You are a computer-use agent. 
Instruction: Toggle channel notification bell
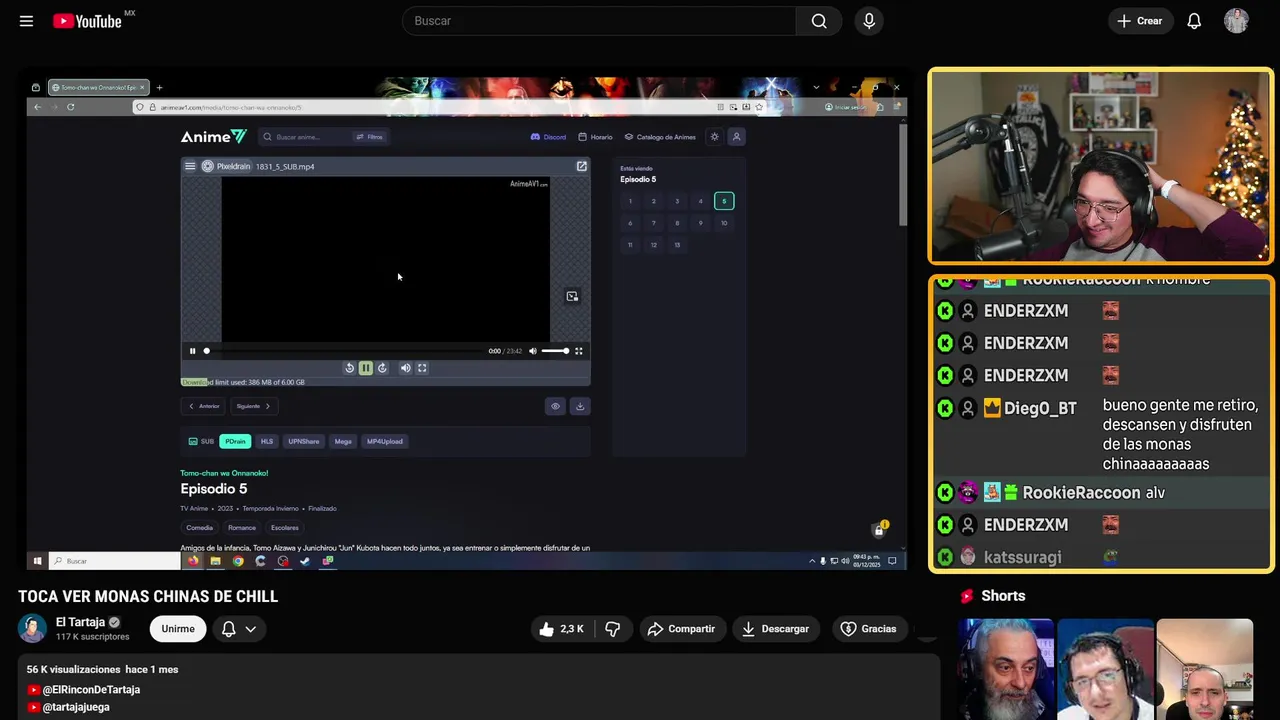228,629
